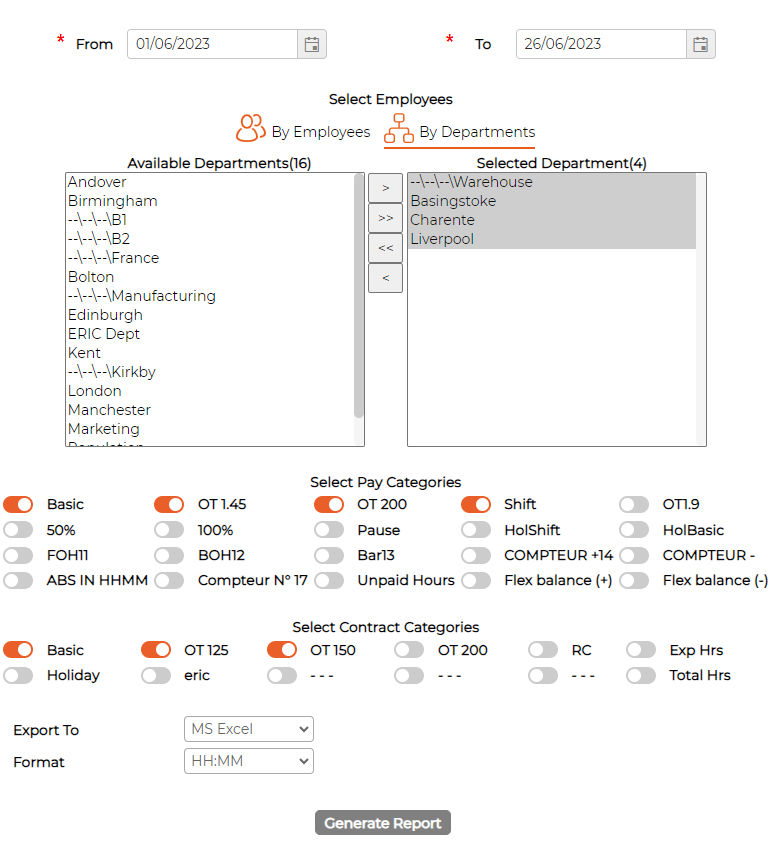Select Bolton in Available Departments

point(210,277)
